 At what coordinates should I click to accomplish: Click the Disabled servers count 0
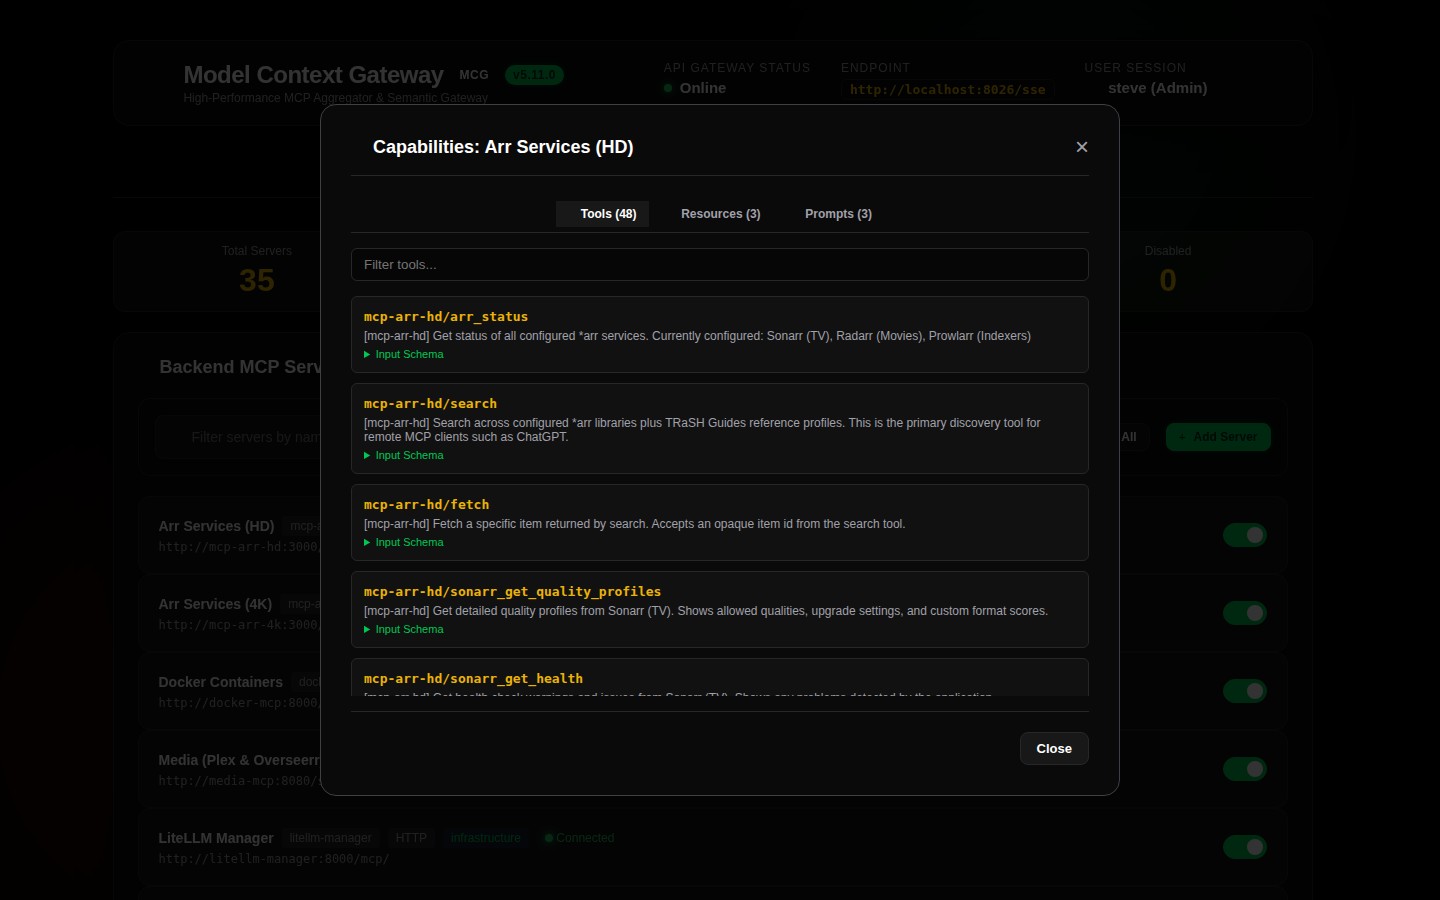tap(1168, 281)
